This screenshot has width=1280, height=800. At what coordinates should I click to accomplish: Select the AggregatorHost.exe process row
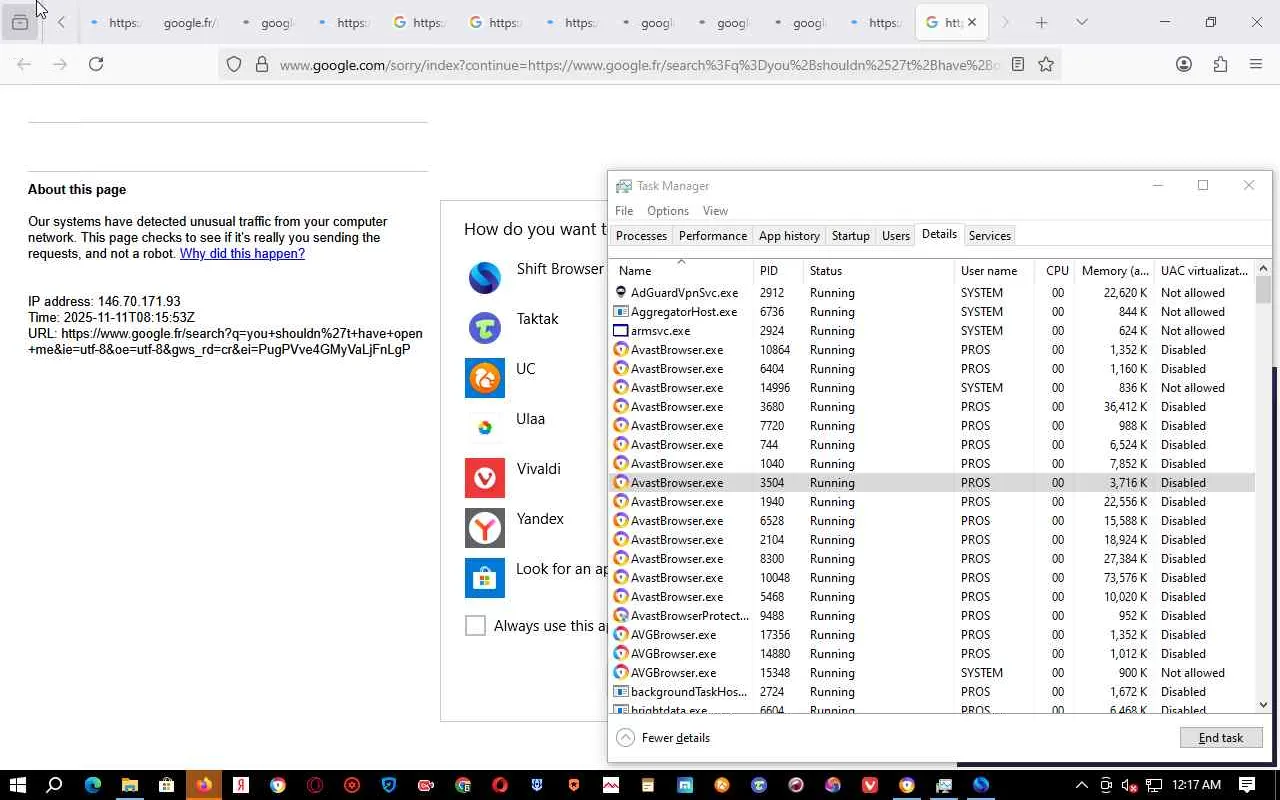[x=931, y=312]
